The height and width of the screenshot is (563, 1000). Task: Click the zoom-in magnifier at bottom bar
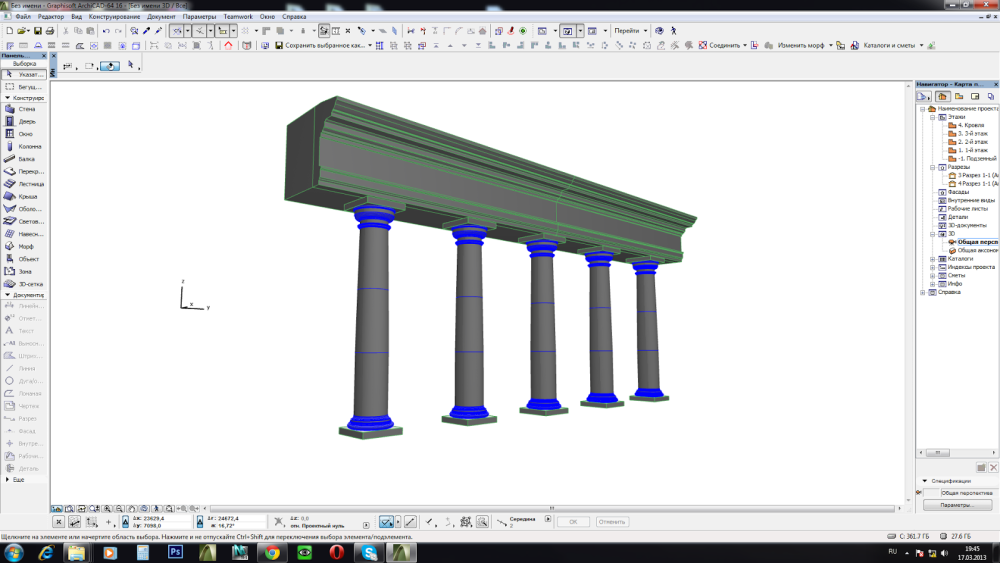[x=107, y=509]
